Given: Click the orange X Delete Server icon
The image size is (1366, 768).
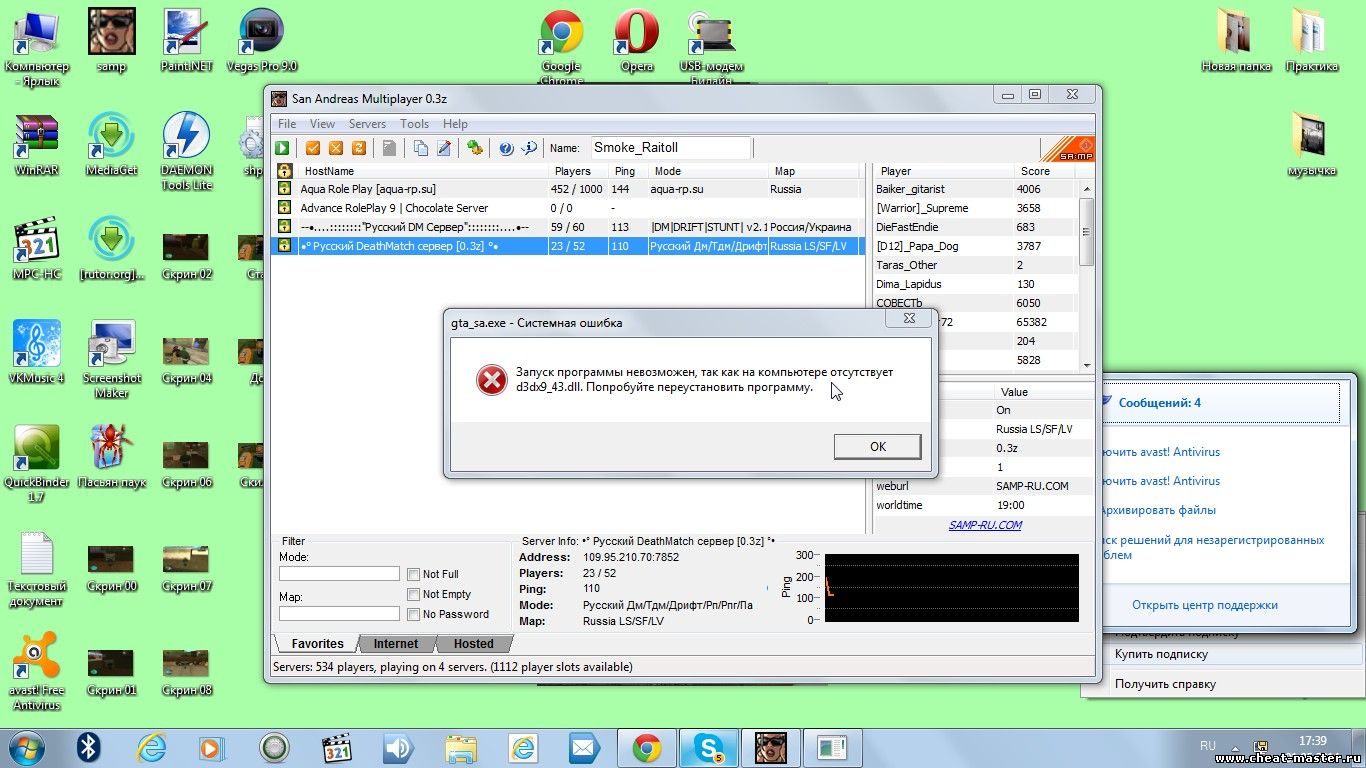Looking at the screenshot, I should click(335, 148).
